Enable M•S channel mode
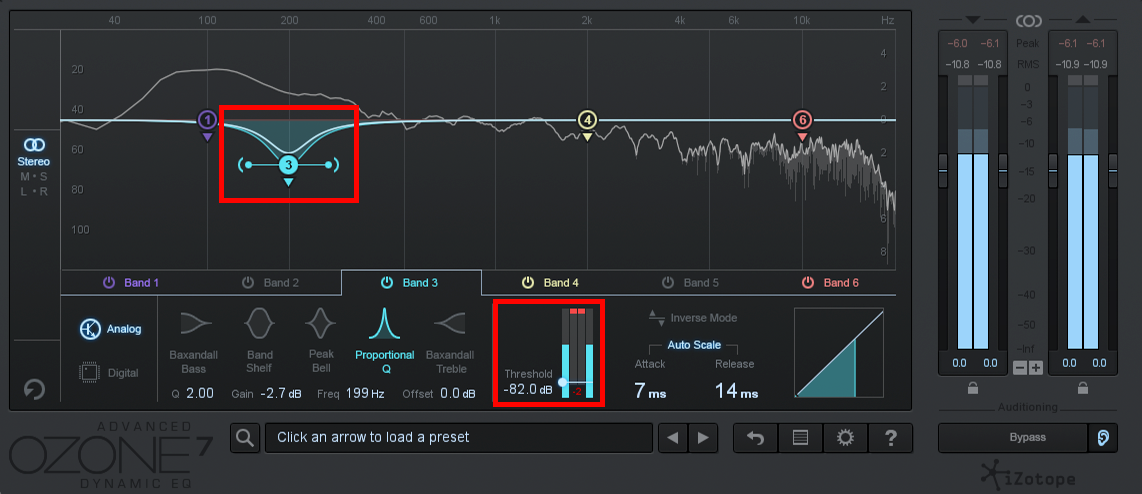Viewport: 1142px width, 494px height. tap(34, 176)
